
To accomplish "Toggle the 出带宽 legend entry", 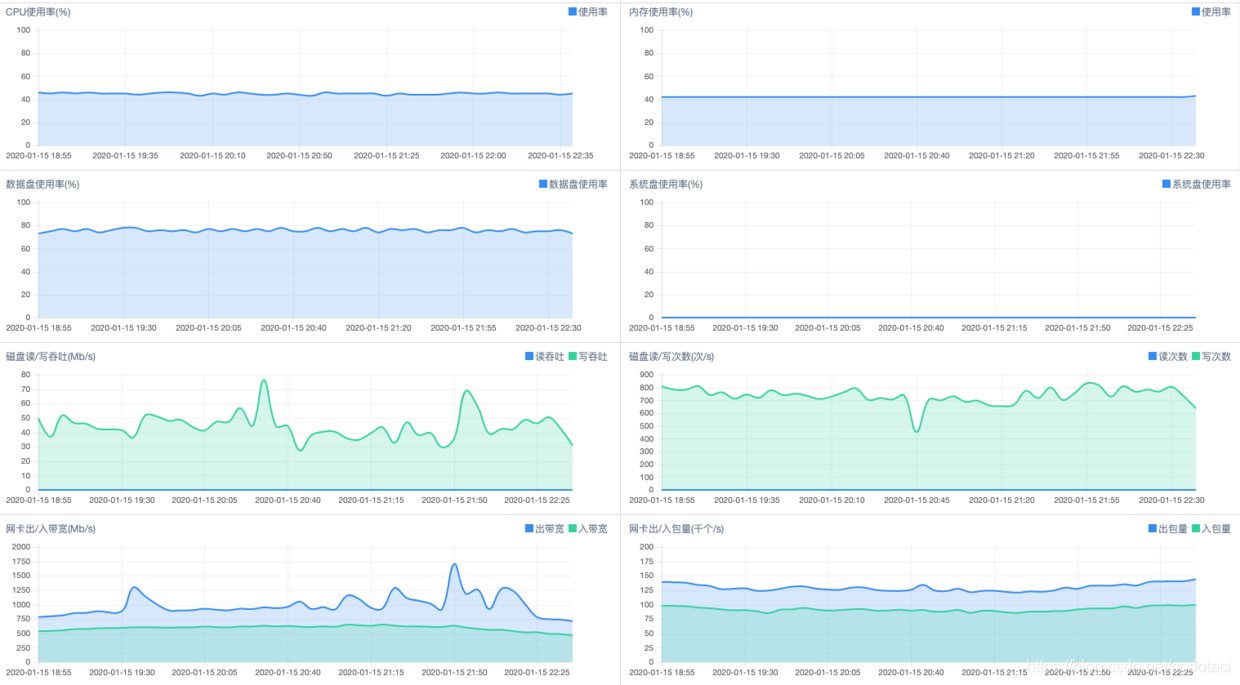I will point(544,528).
